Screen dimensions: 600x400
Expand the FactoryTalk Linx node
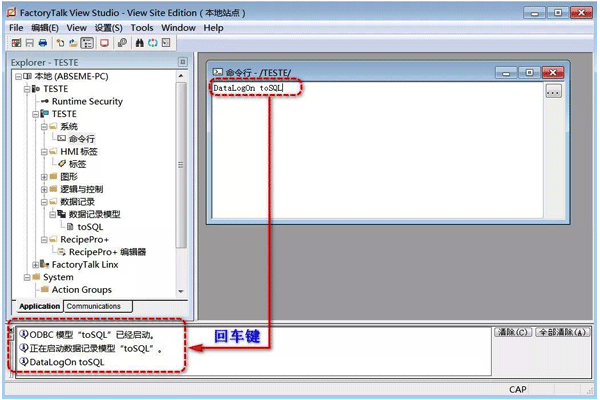pos(33,265)
